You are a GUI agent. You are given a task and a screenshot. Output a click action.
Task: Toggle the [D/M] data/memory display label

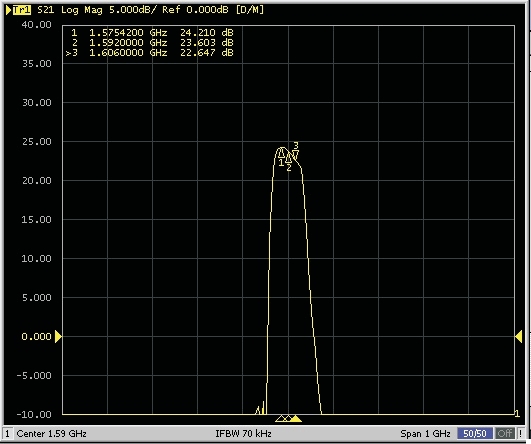[250, 10]
